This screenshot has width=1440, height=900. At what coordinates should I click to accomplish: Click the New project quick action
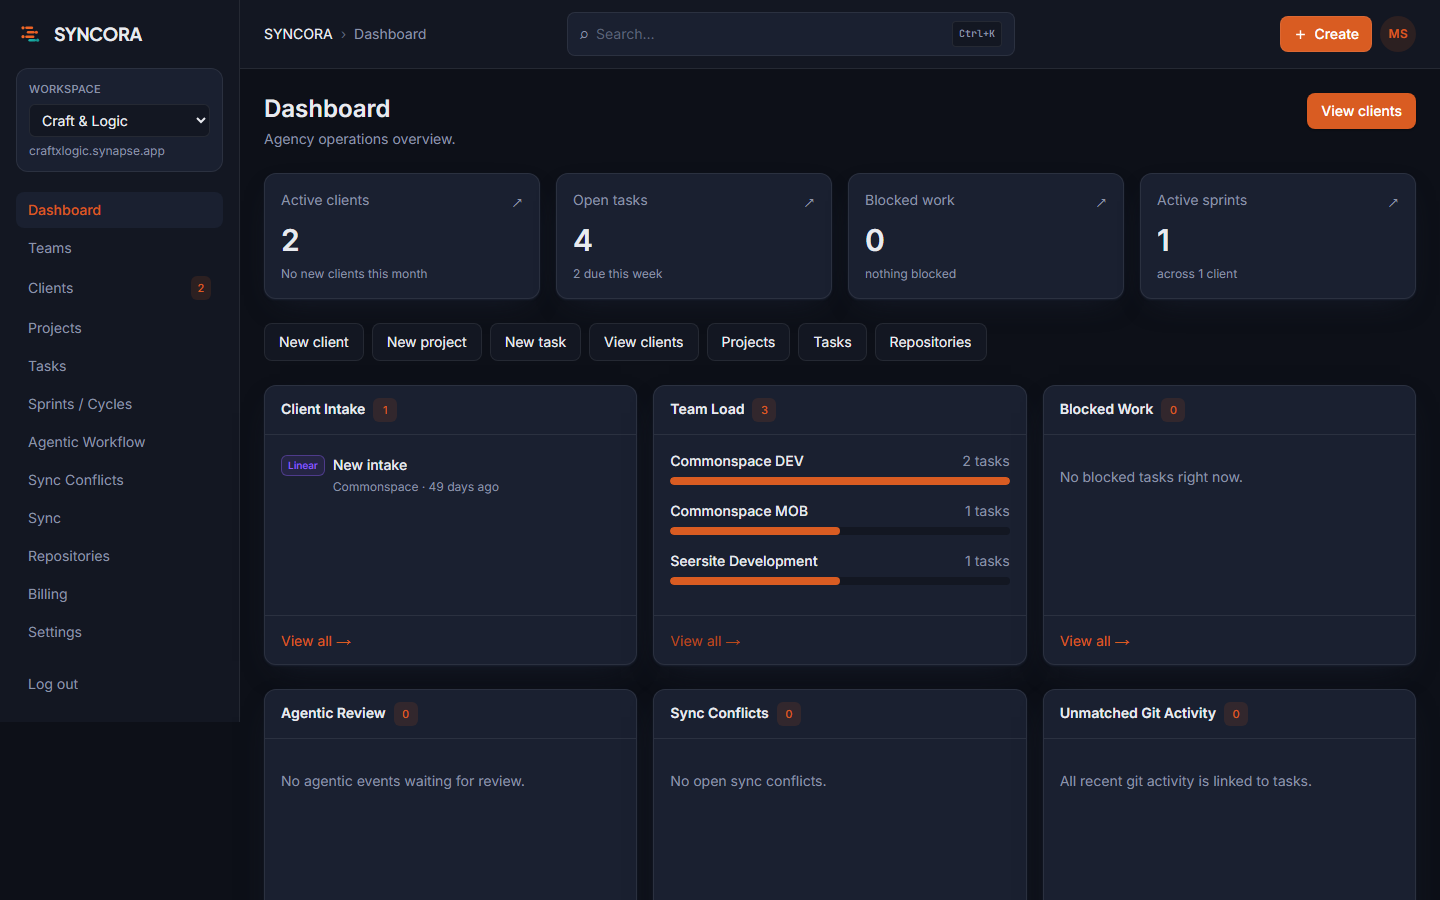(427, 342)
